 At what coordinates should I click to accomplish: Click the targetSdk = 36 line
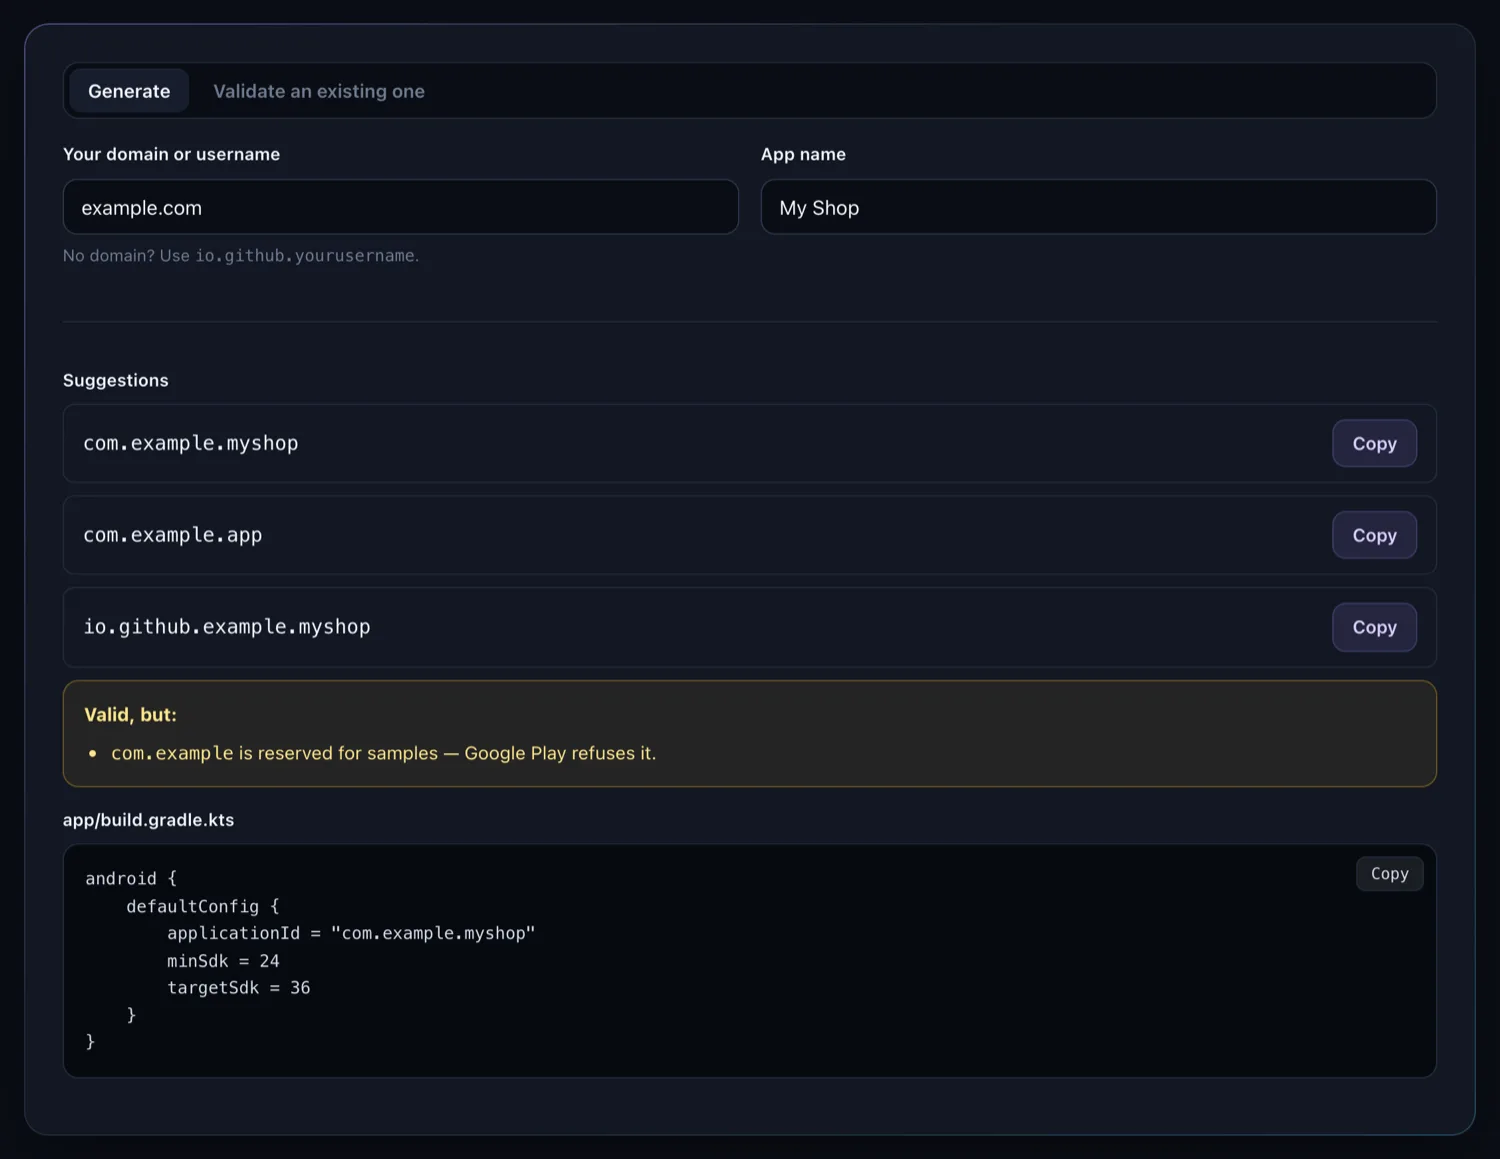click(x=239, y=988)
